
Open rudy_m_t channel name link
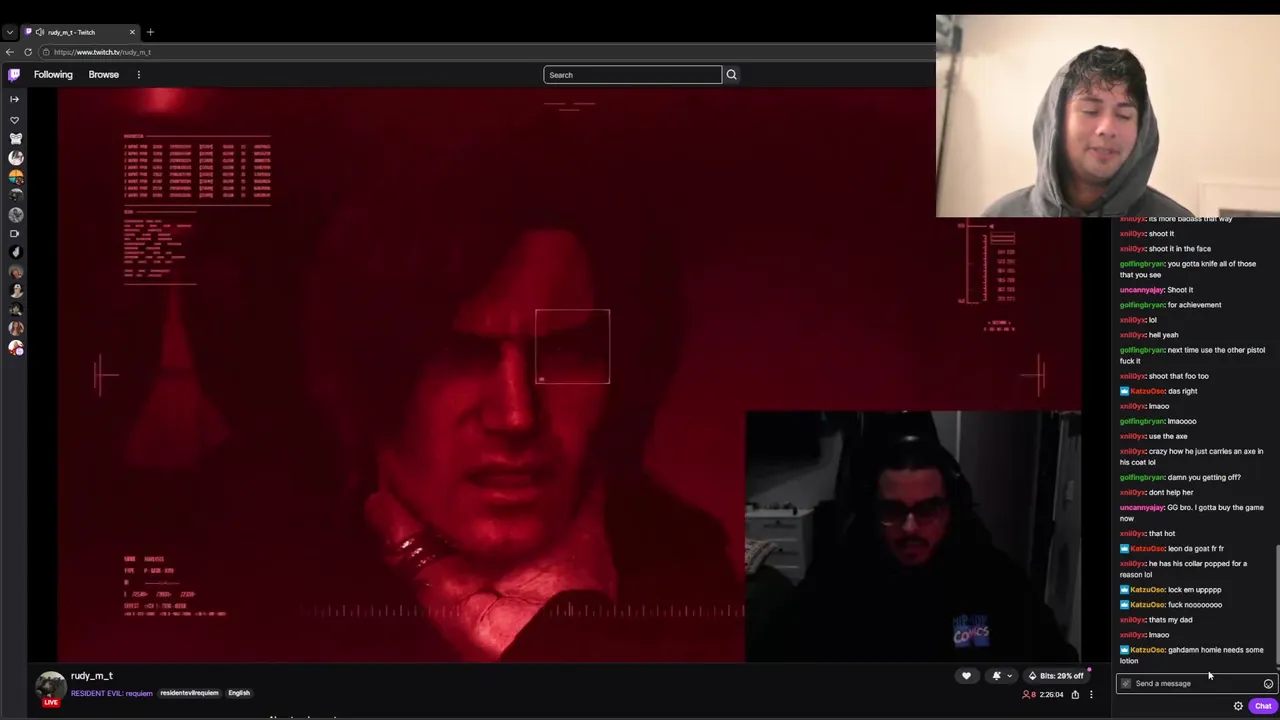pos(92,676)
